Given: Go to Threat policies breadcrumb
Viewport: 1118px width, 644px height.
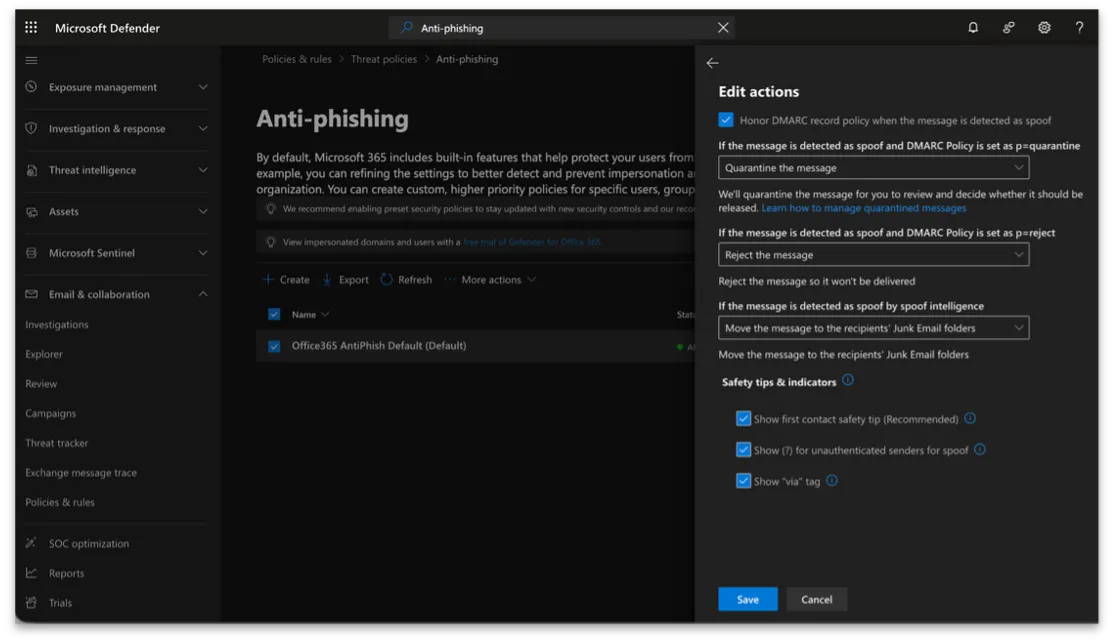Looking at the screenshot, I should [x=384, y=59].
